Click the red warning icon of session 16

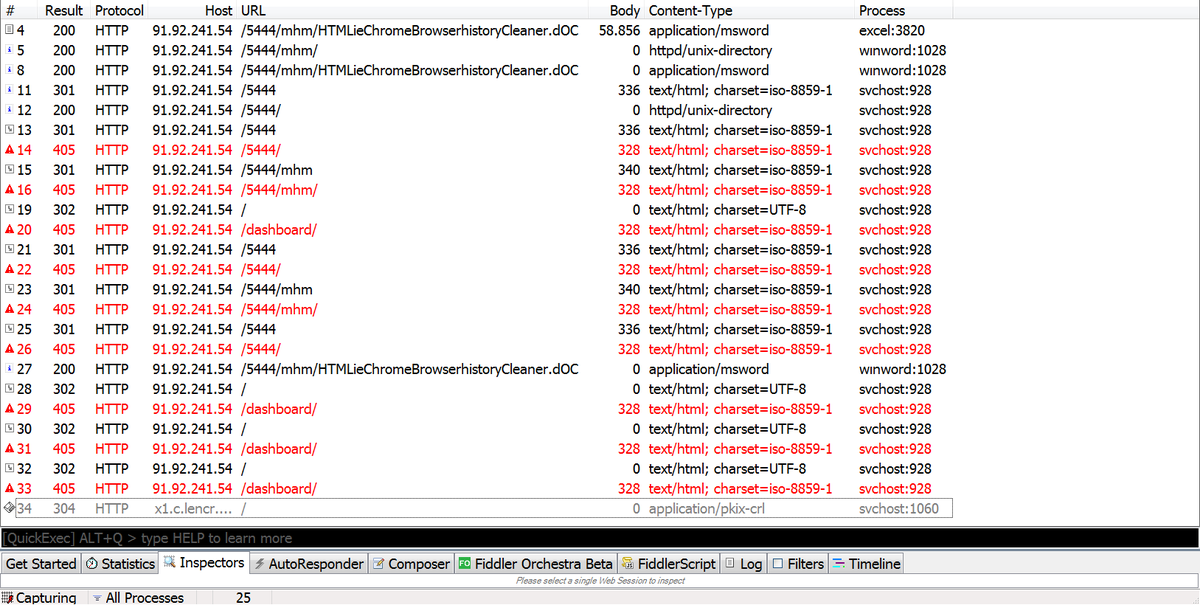pos(9,189)
